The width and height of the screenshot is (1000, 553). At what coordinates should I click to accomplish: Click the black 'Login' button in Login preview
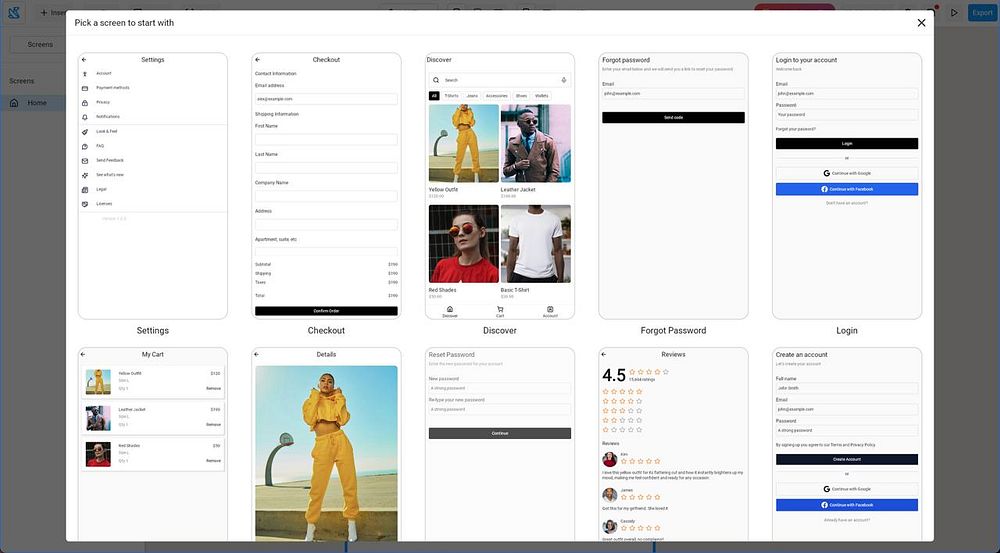click(846, 144)
